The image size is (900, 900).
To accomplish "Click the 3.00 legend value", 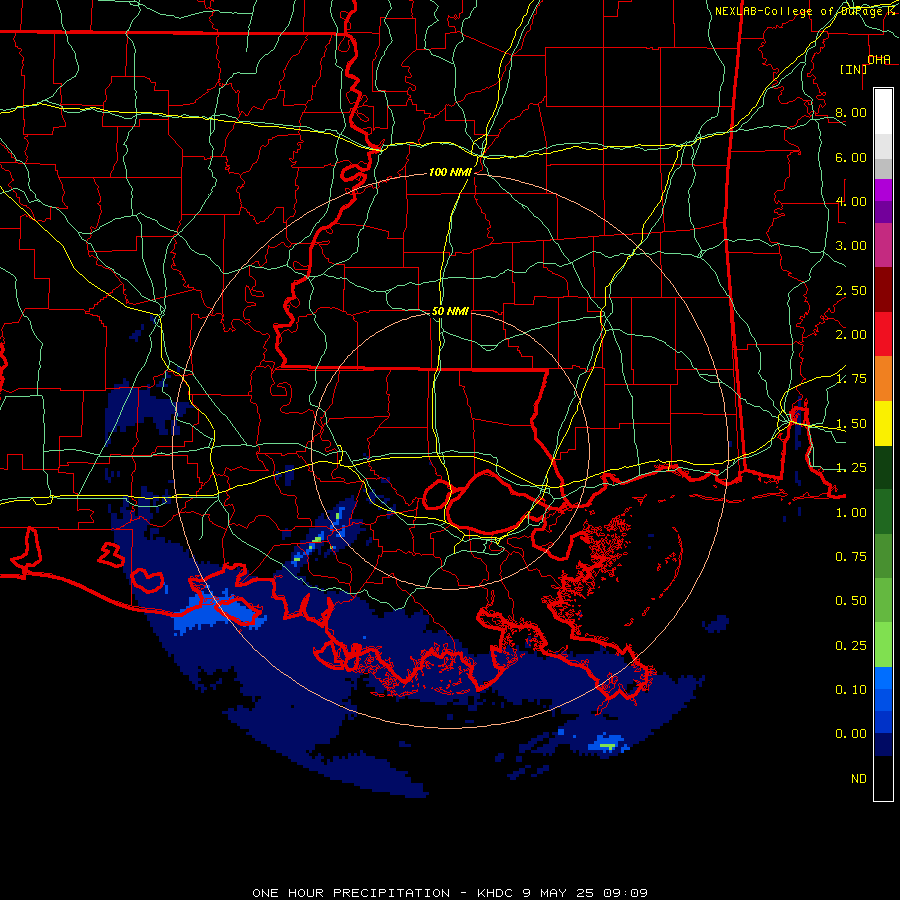I will pyautogui.click(x=851, y=246).
